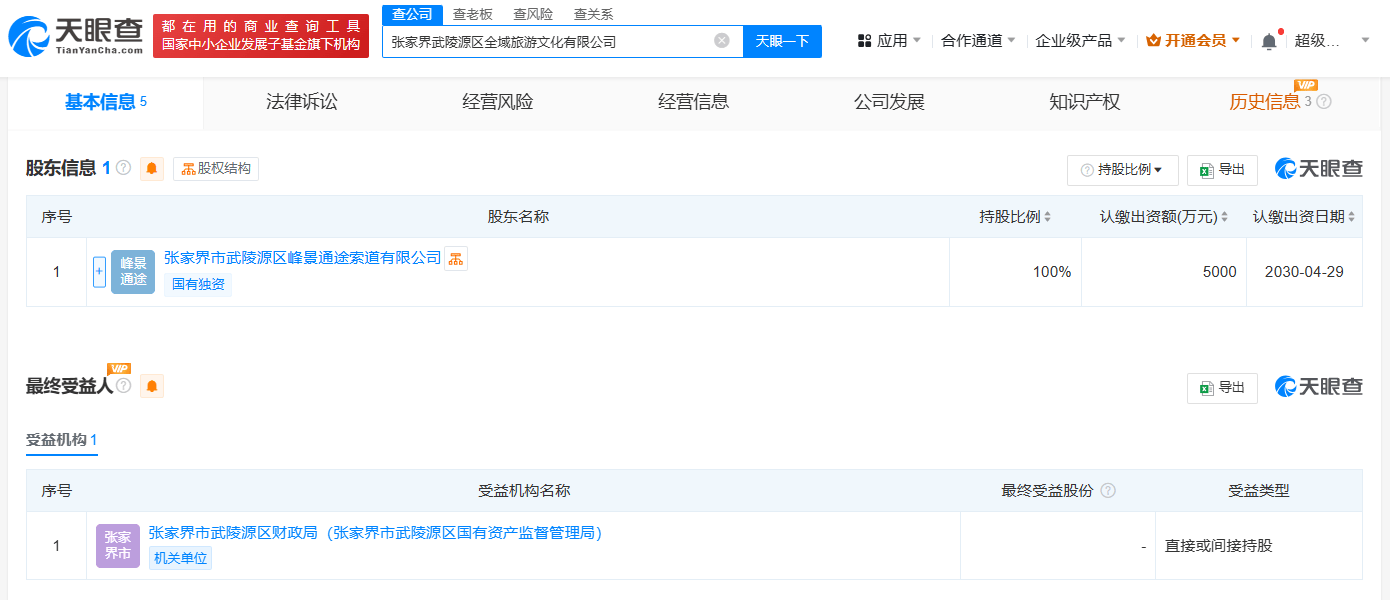Open the 持股比例 dropdown filter

tap(1122, 170)
